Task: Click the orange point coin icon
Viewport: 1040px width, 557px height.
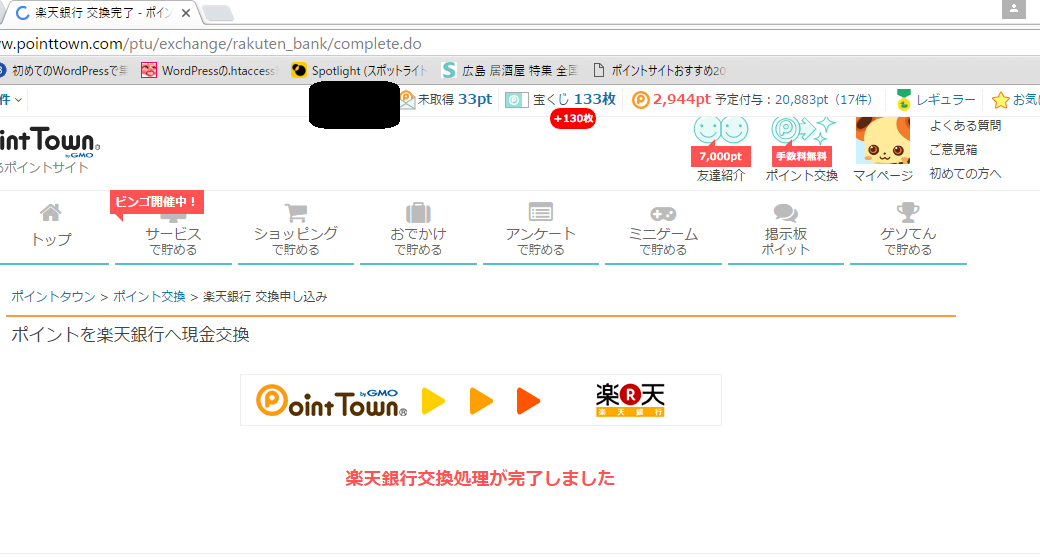Action: click(640, 100)
